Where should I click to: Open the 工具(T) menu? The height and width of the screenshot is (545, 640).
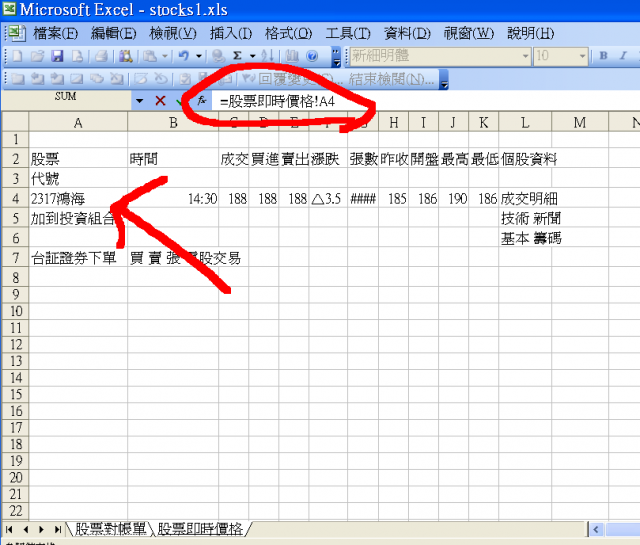[348, 33]
